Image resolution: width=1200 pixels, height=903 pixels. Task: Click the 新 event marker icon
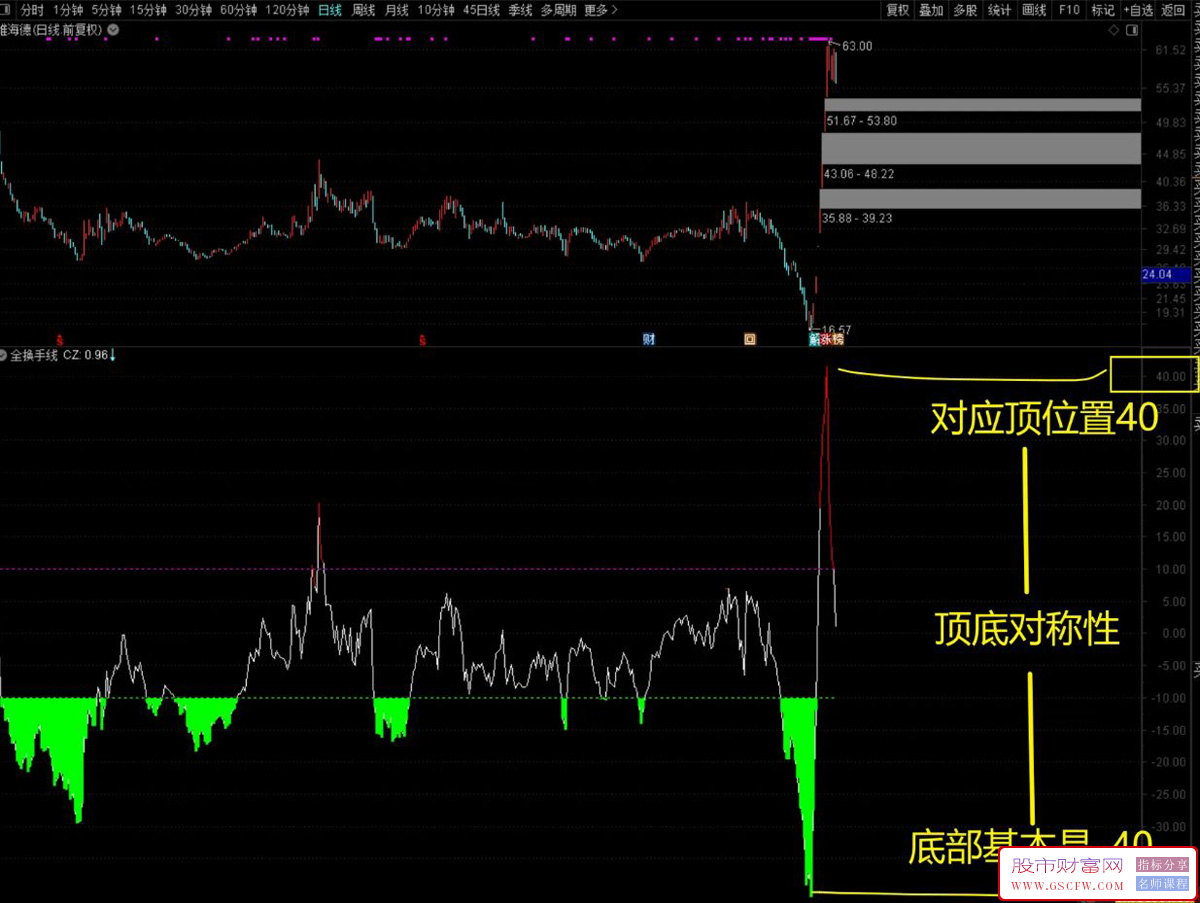click(x=814, y=340)
